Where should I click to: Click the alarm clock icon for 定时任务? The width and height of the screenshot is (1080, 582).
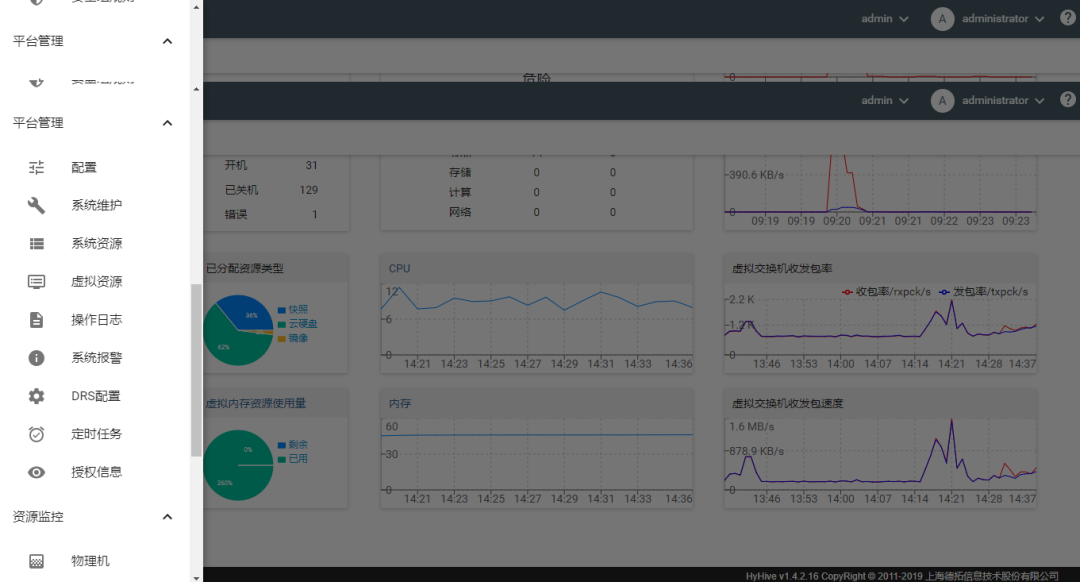pyautogui.click(x=37, y=434)
